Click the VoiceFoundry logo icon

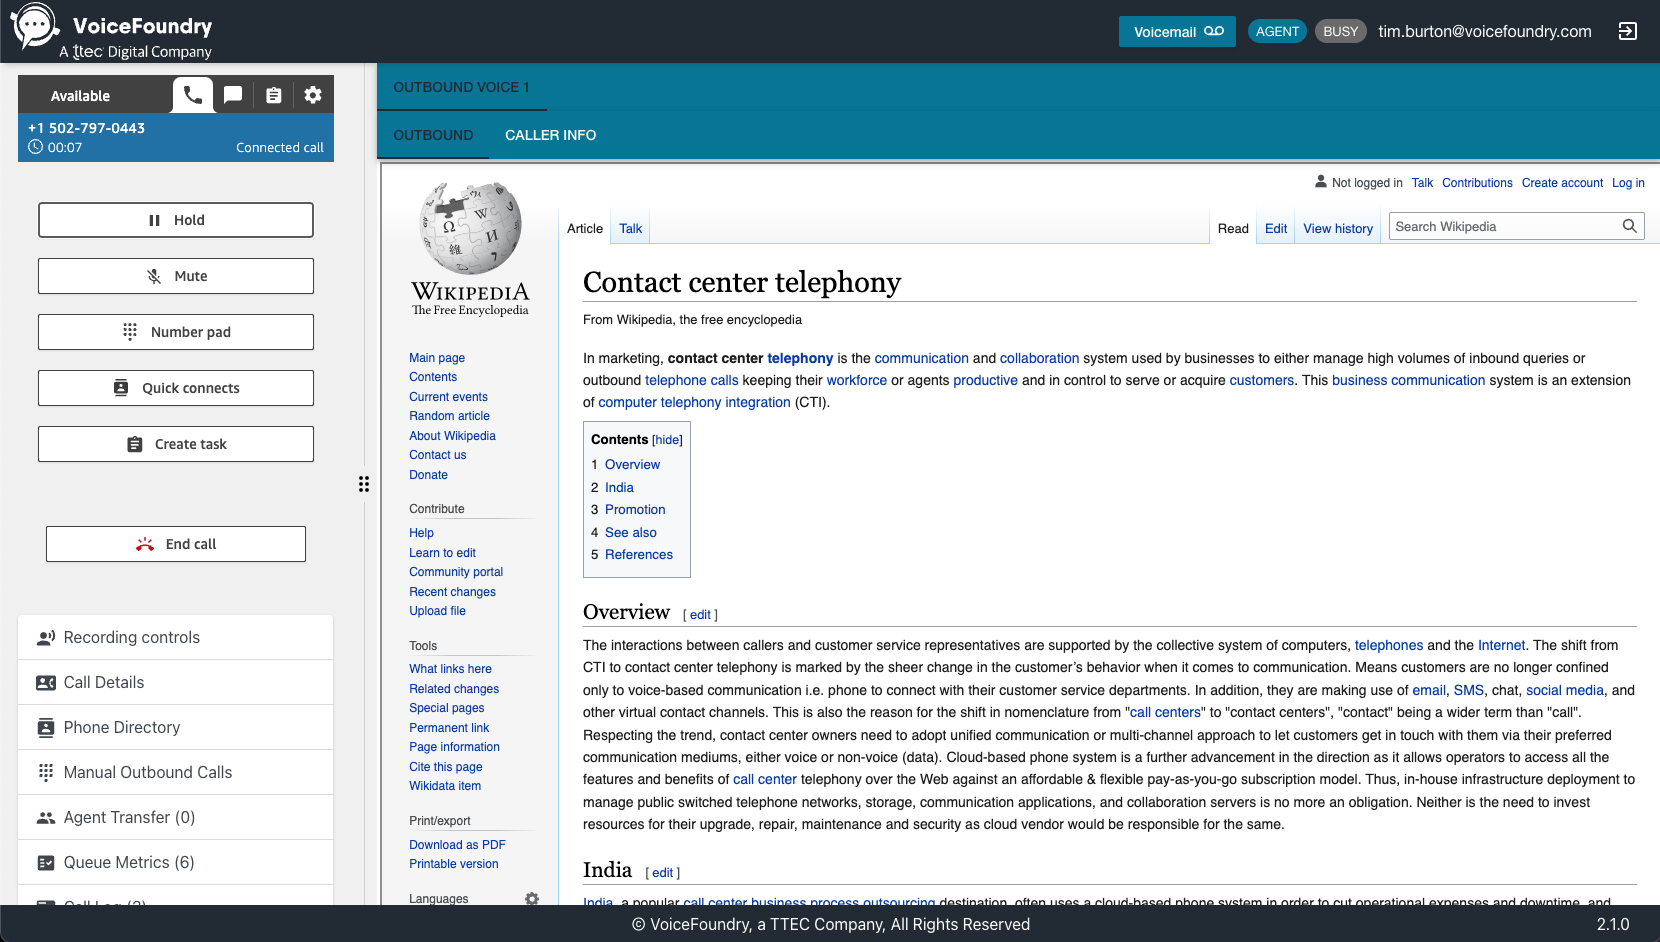pos(35,26)
